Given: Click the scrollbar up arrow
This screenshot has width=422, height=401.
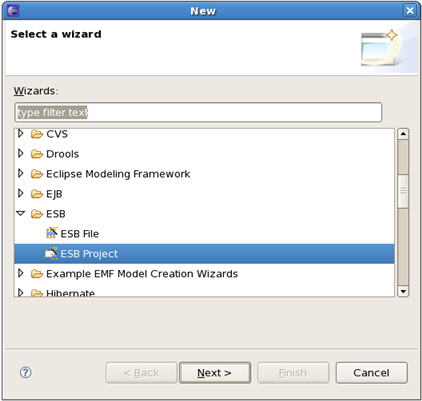Looking at the screenshot, I should click(403, 134).
